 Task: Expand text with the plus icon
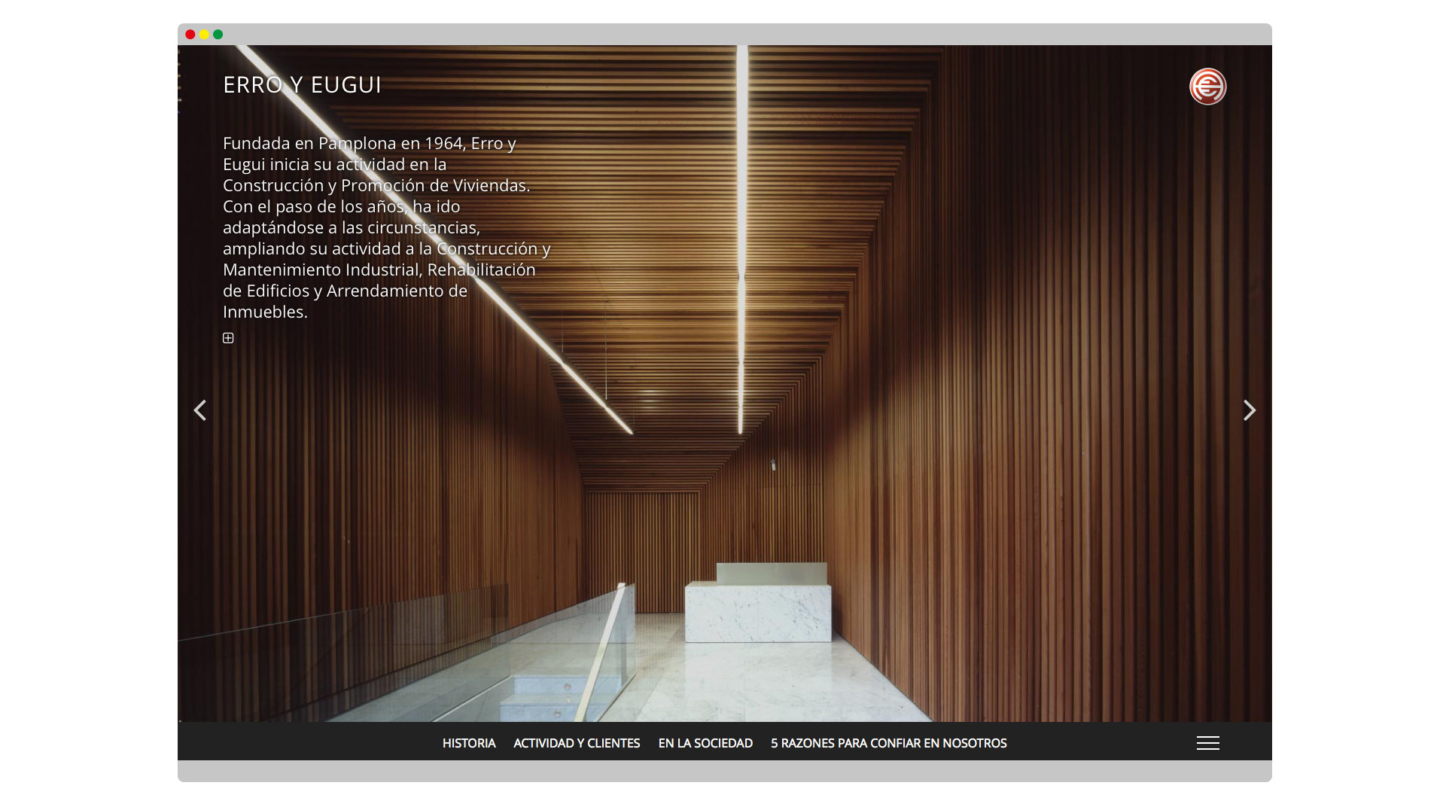[228, 338]
